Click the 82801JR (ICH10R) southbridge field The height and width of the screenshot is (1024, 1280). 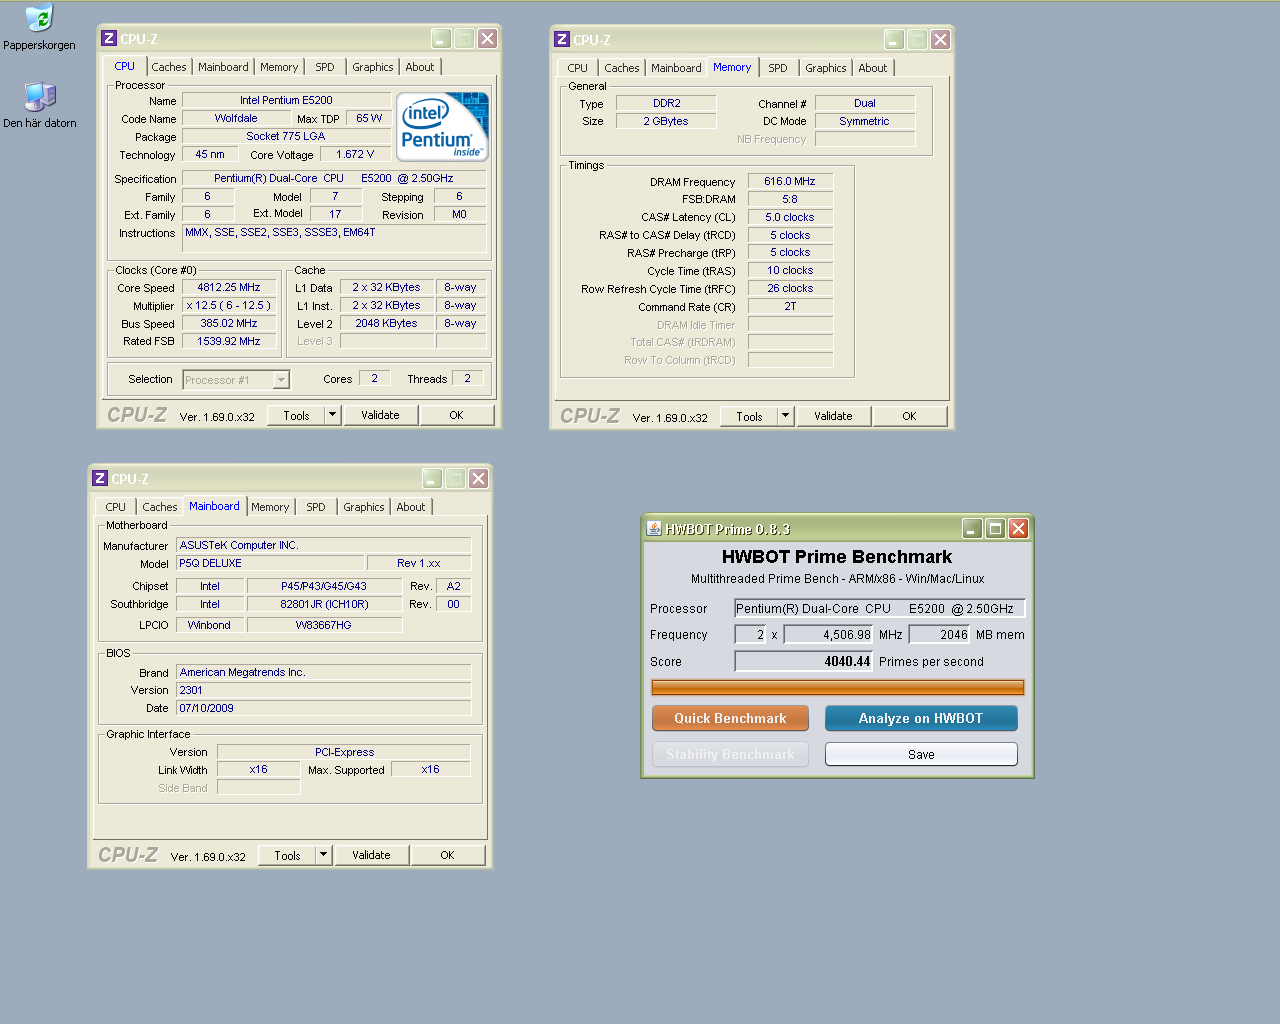[324, 604]
